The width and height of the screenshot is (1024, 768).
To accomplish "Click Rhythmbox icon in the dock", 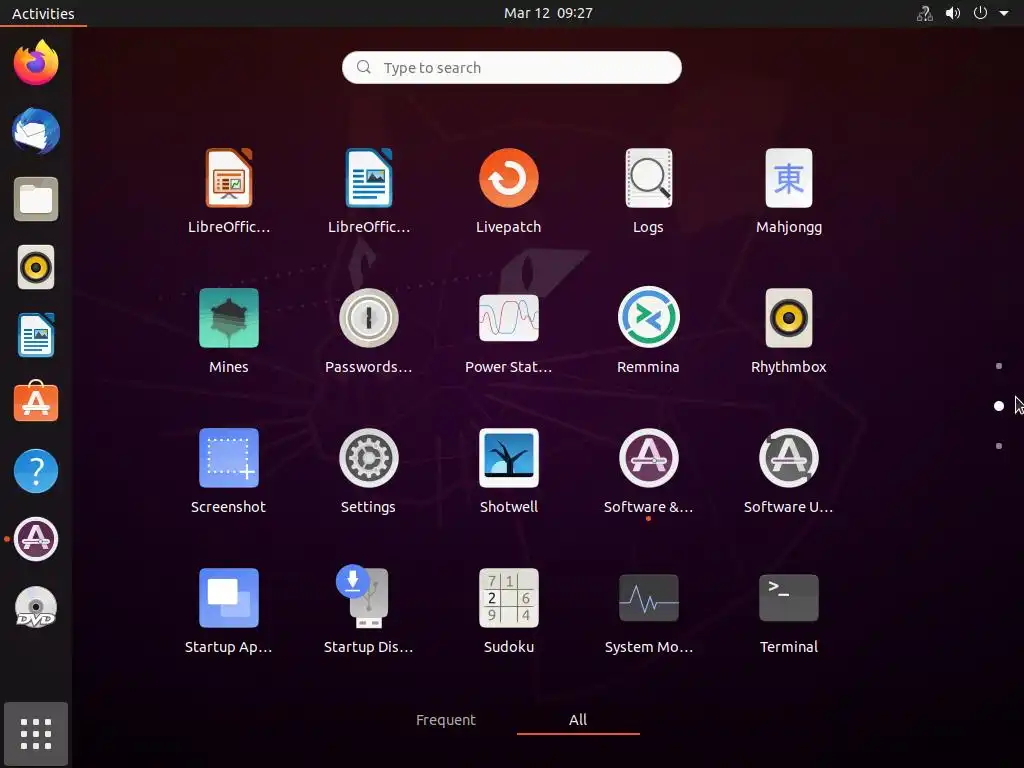I will pyautogui.click(x=36, y=267).
